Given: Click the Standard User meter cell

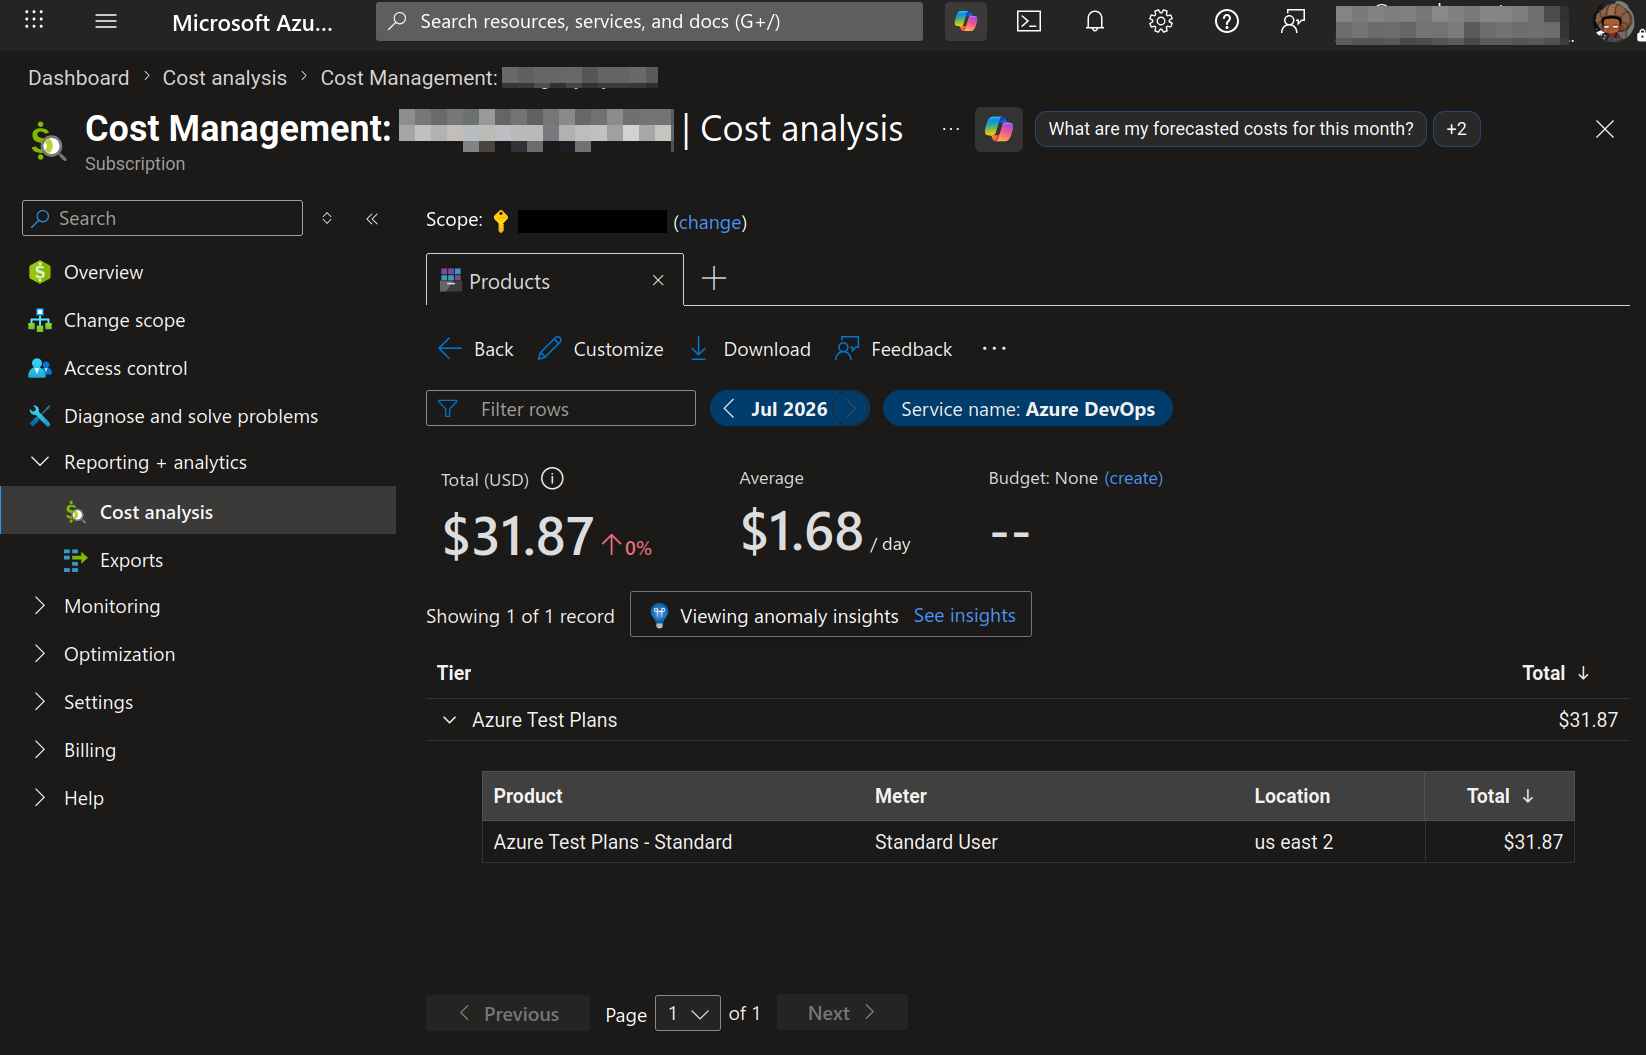Looking at the screenshot, I should click(x=936, y=842).
